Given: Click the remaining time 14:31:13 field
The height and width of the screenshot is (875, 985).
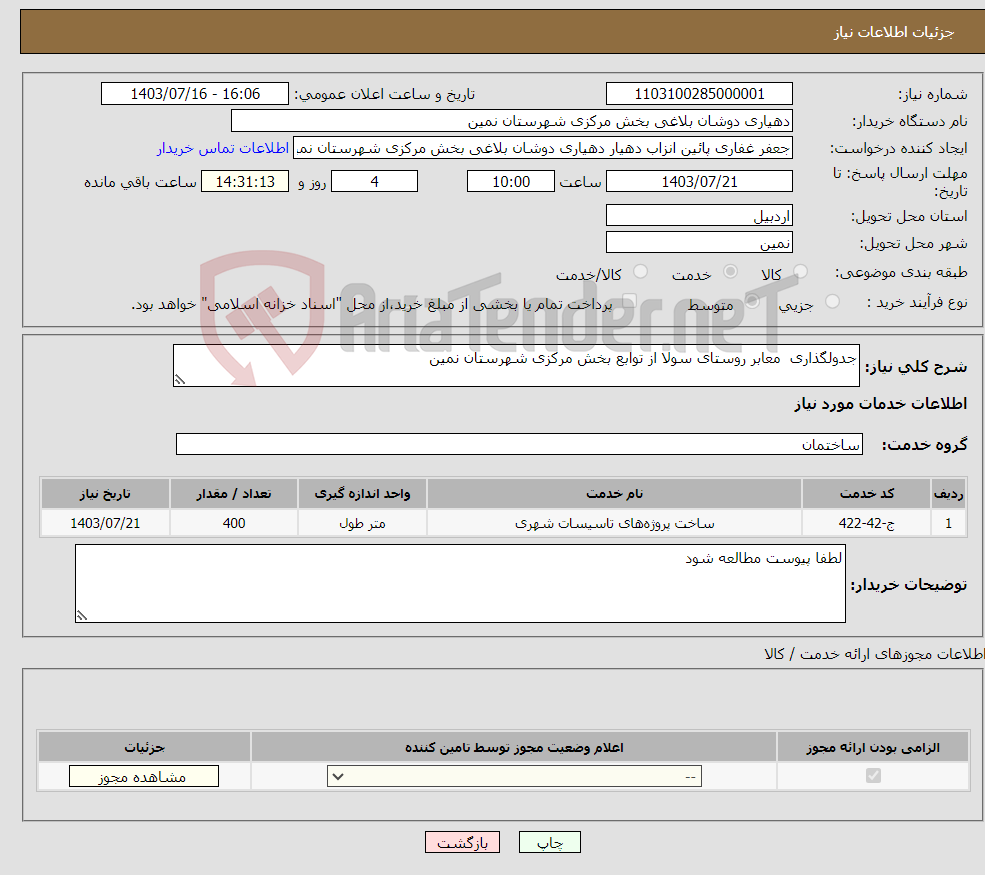Looking at the screenshot, I should tap(245, 182).
